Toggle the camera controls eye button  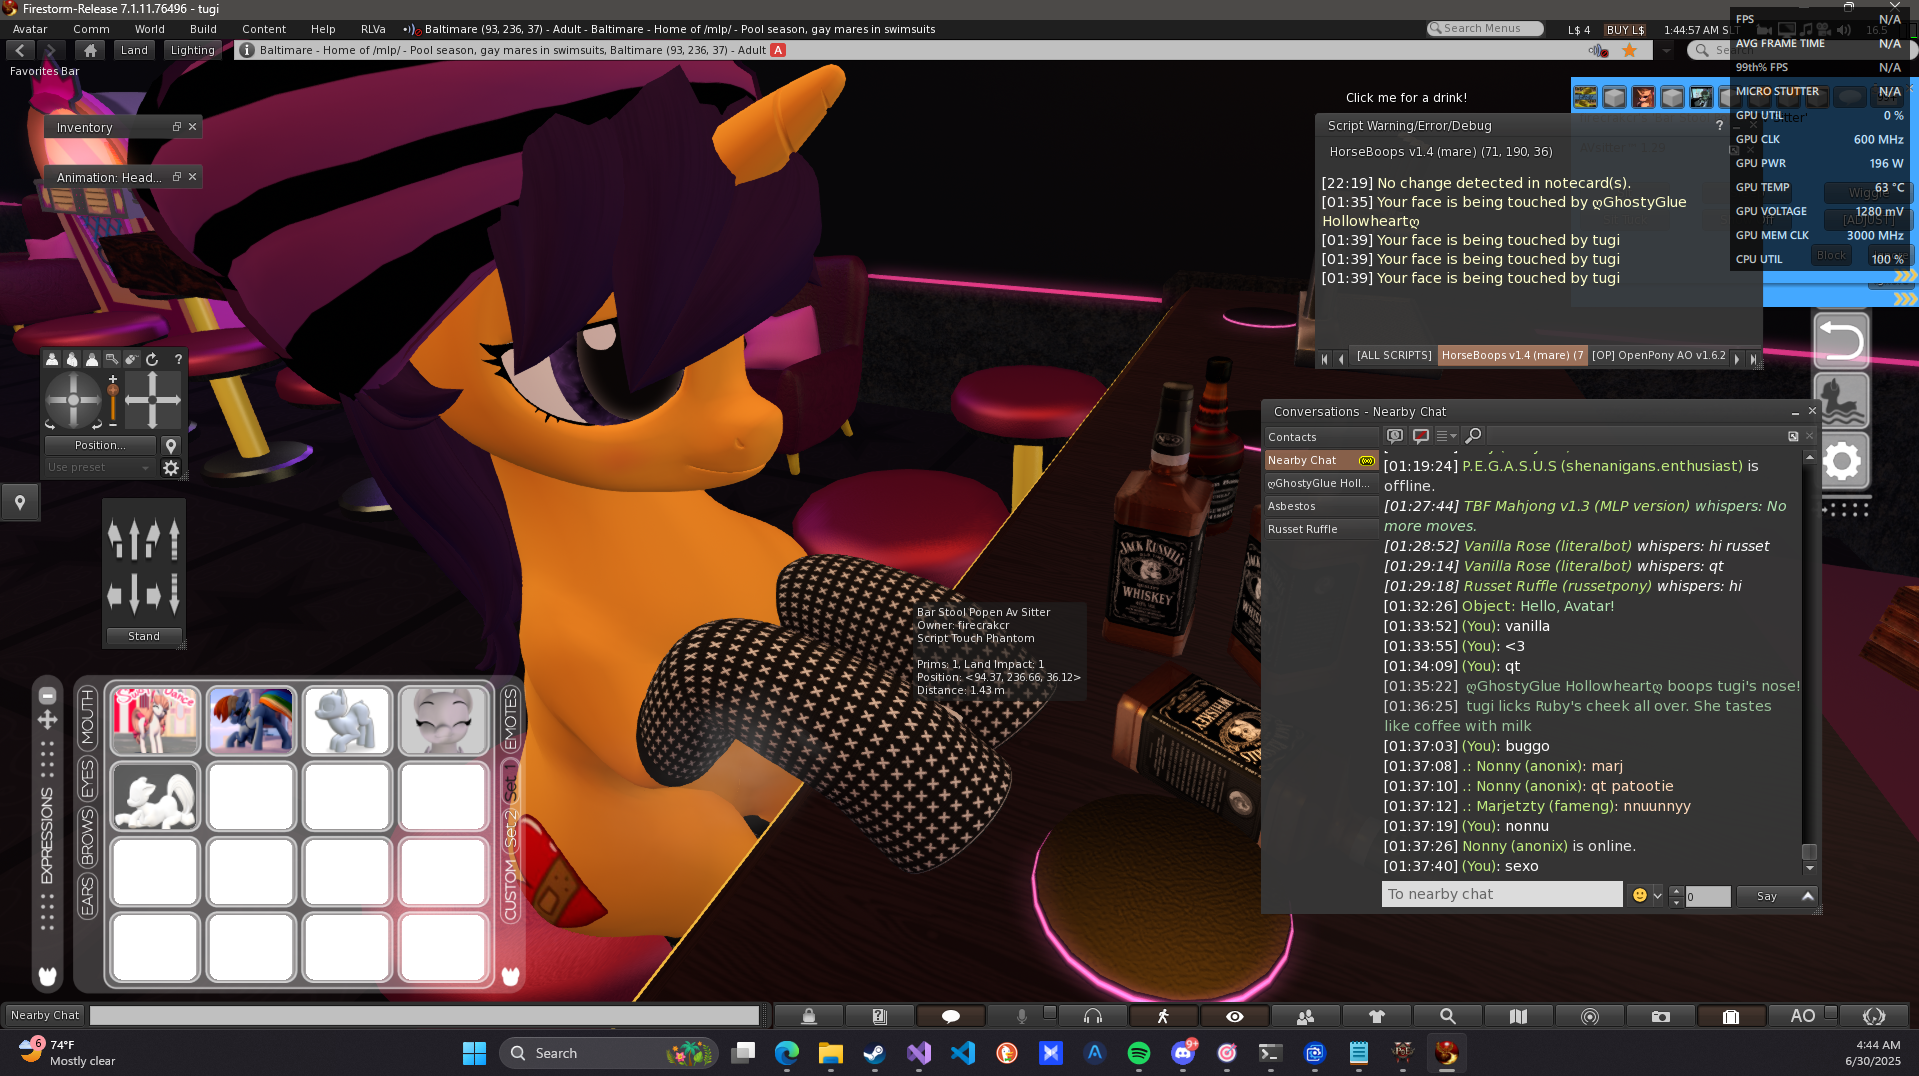[1234, 1016]
